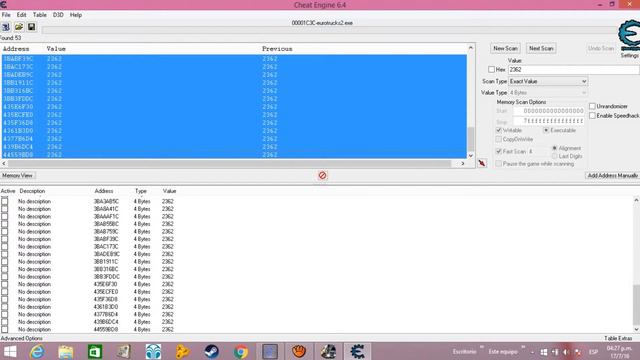Image resolution: width=640 pixels, height=360 pixels.
Task: Open the Table menu
Action: 40,15
